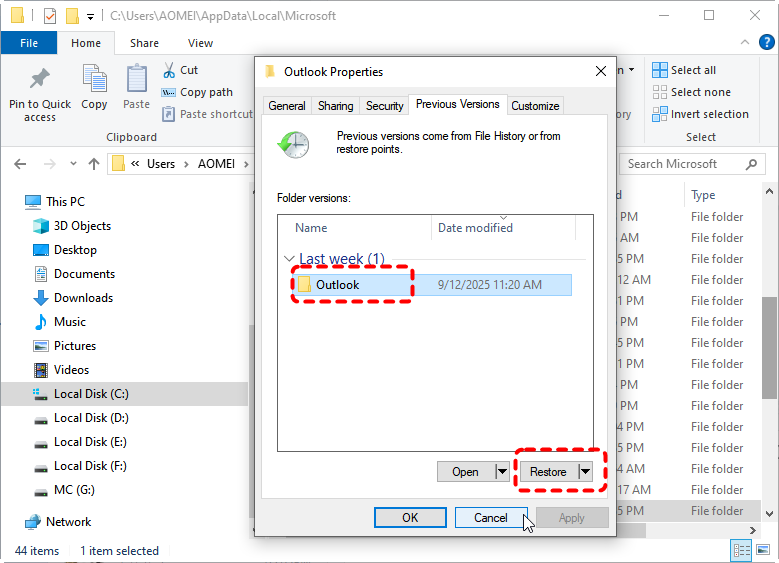
Task: Switch to details view icon
Action: point(742,550)
